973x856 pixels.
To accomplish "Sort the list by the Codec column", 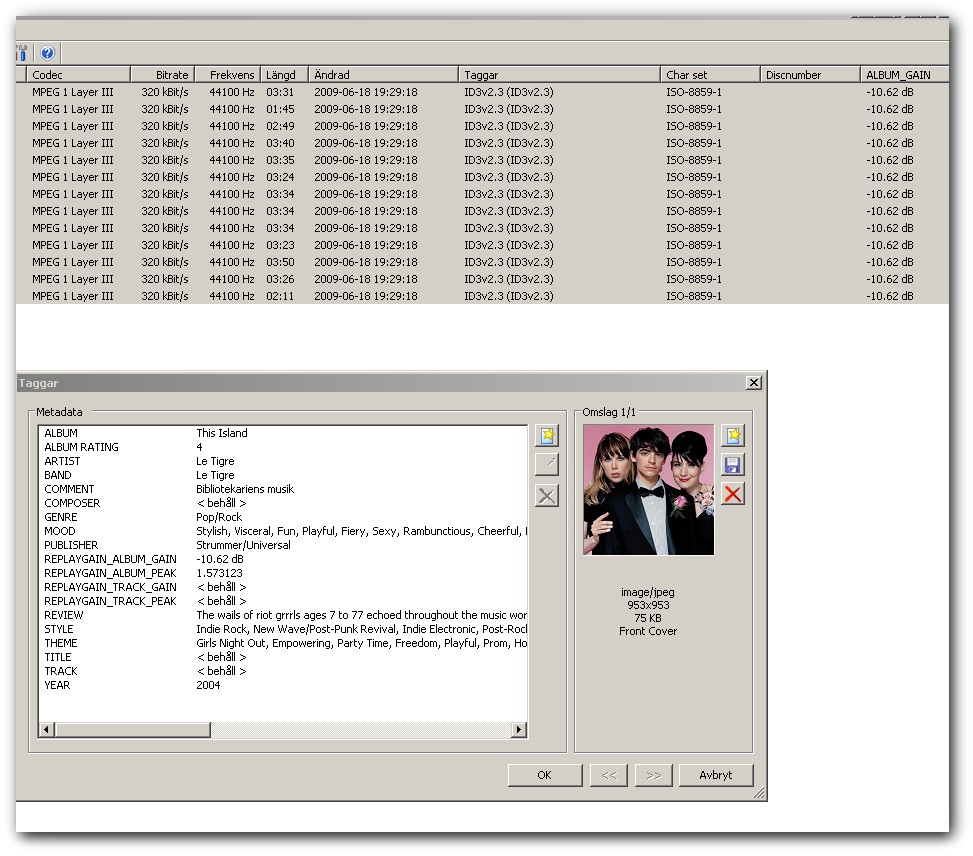I will click(x=78, y=75).
